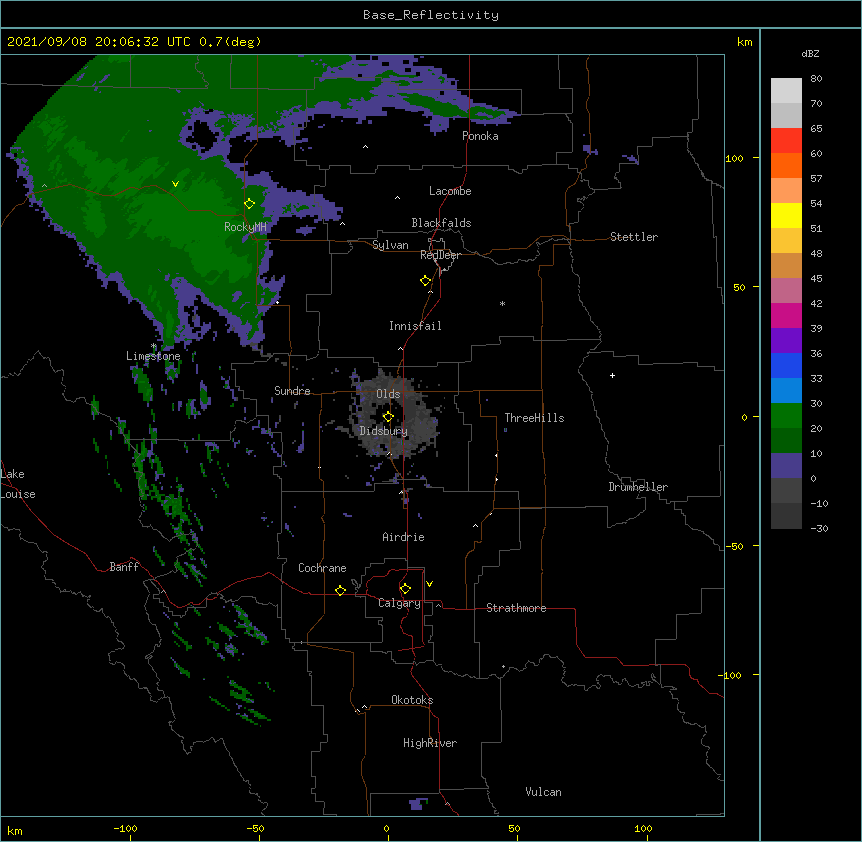Click the yellow marker near Cochrane
862x842 pixels.
tap(340, 590)
